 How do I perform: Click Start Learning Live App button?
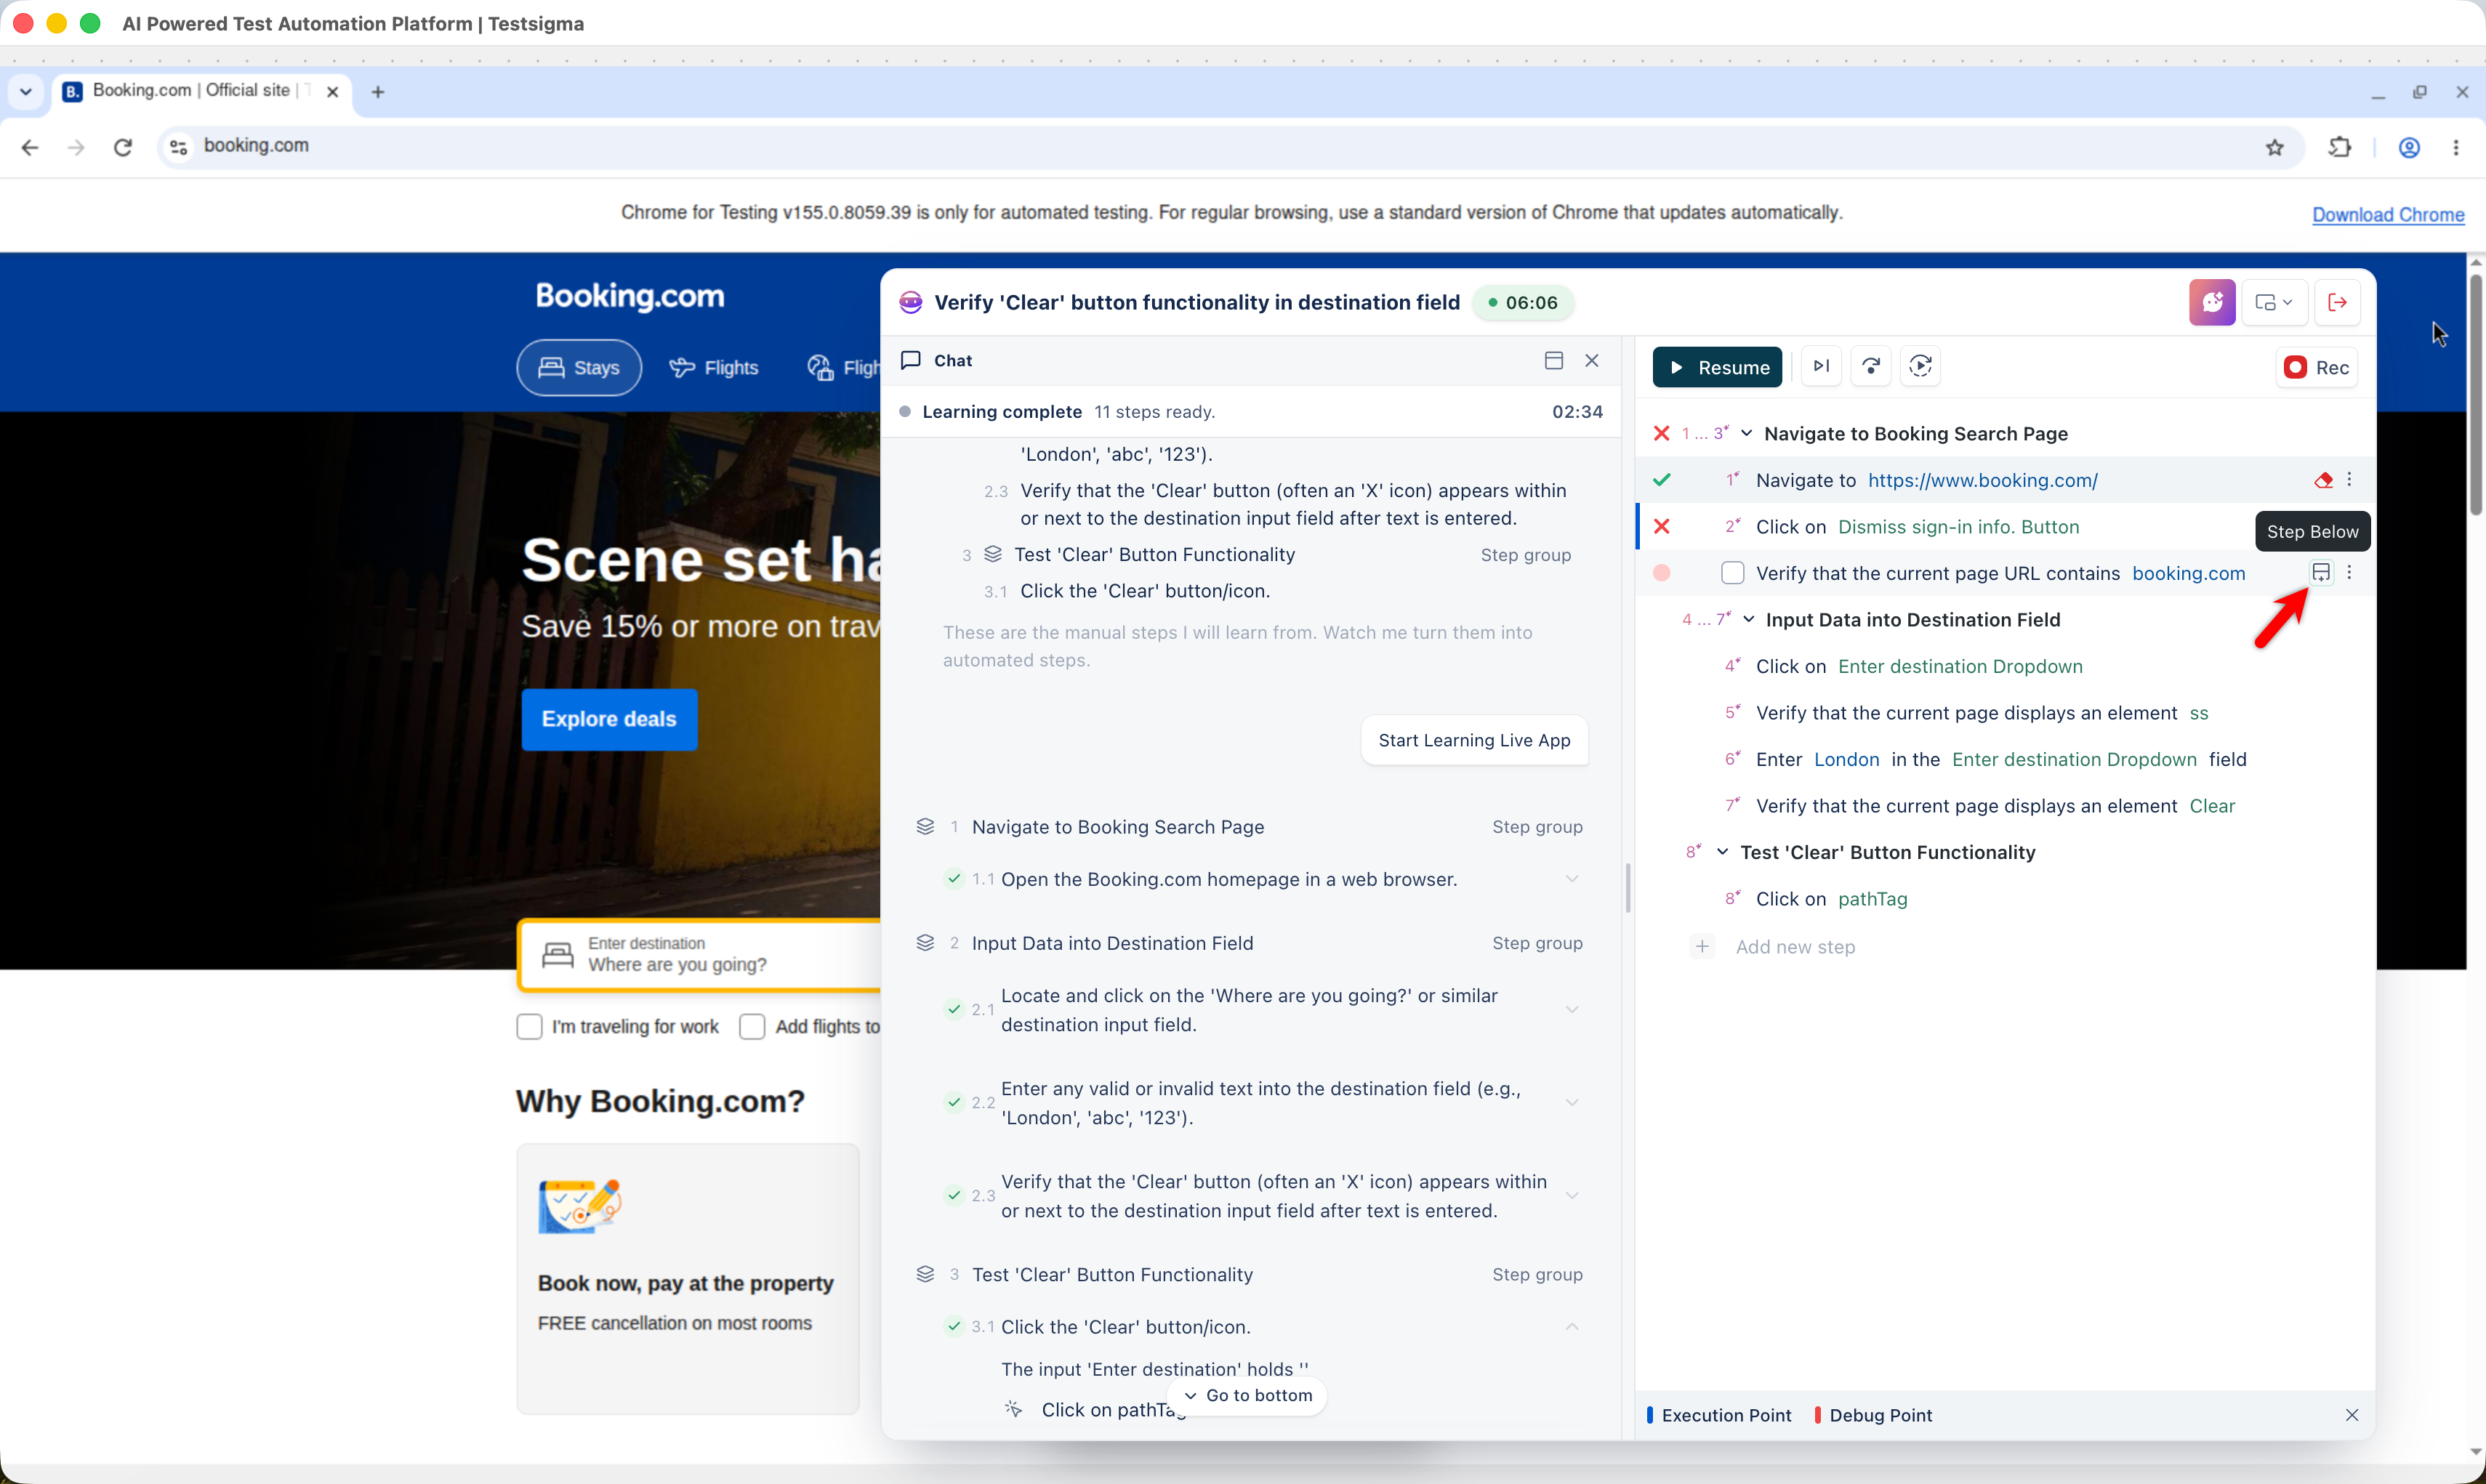coord(1474,740)
